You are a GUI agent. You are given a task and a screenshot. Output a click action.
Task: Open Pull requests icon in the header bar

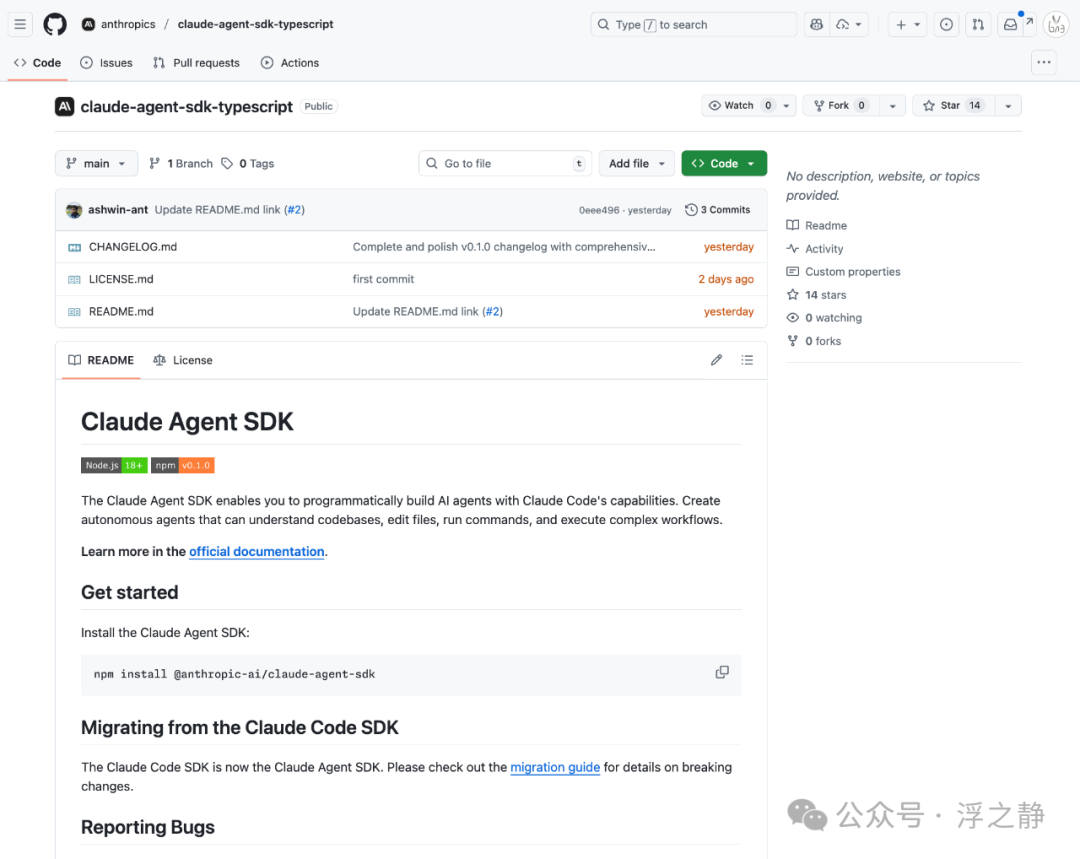978,25
